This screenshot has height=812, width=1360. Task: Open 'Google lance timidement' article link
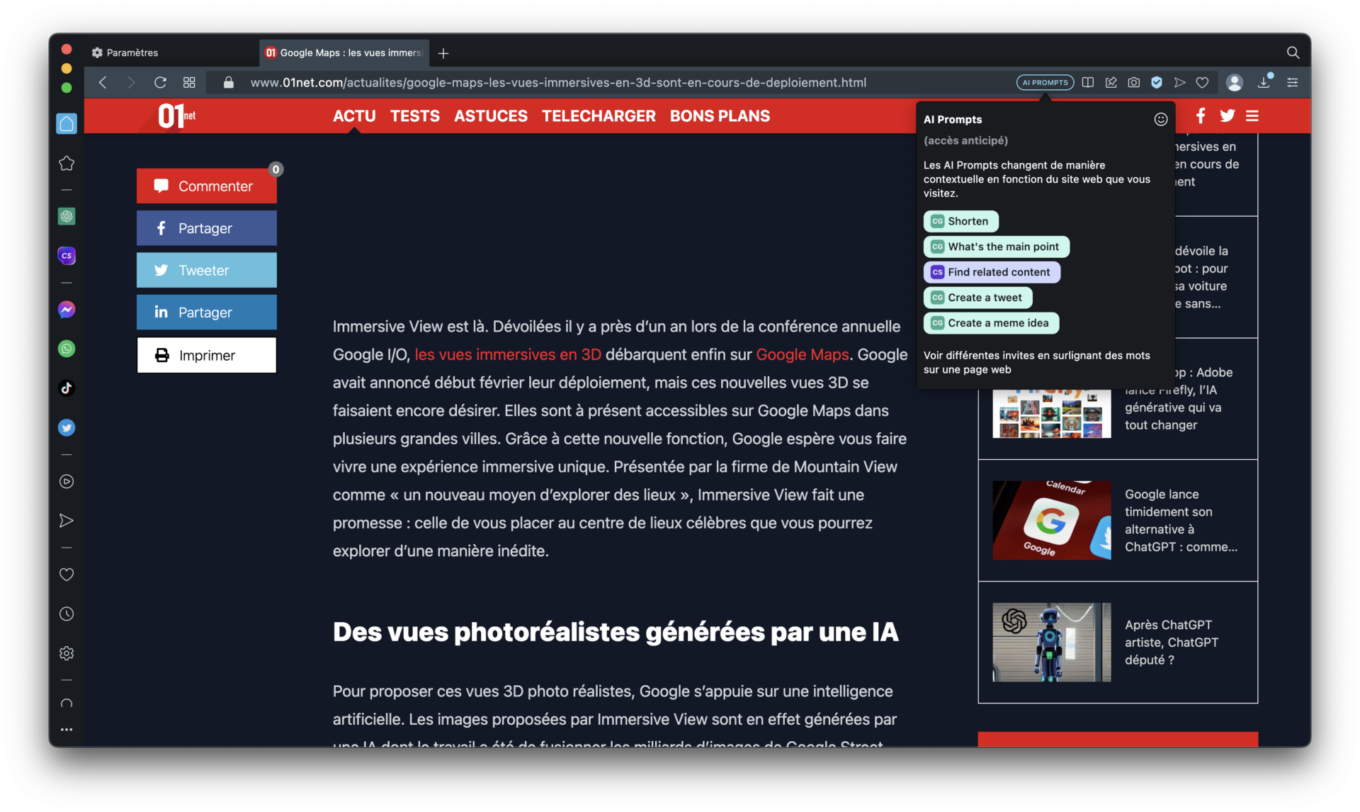pyautogui.click(x=1181, y=520)
